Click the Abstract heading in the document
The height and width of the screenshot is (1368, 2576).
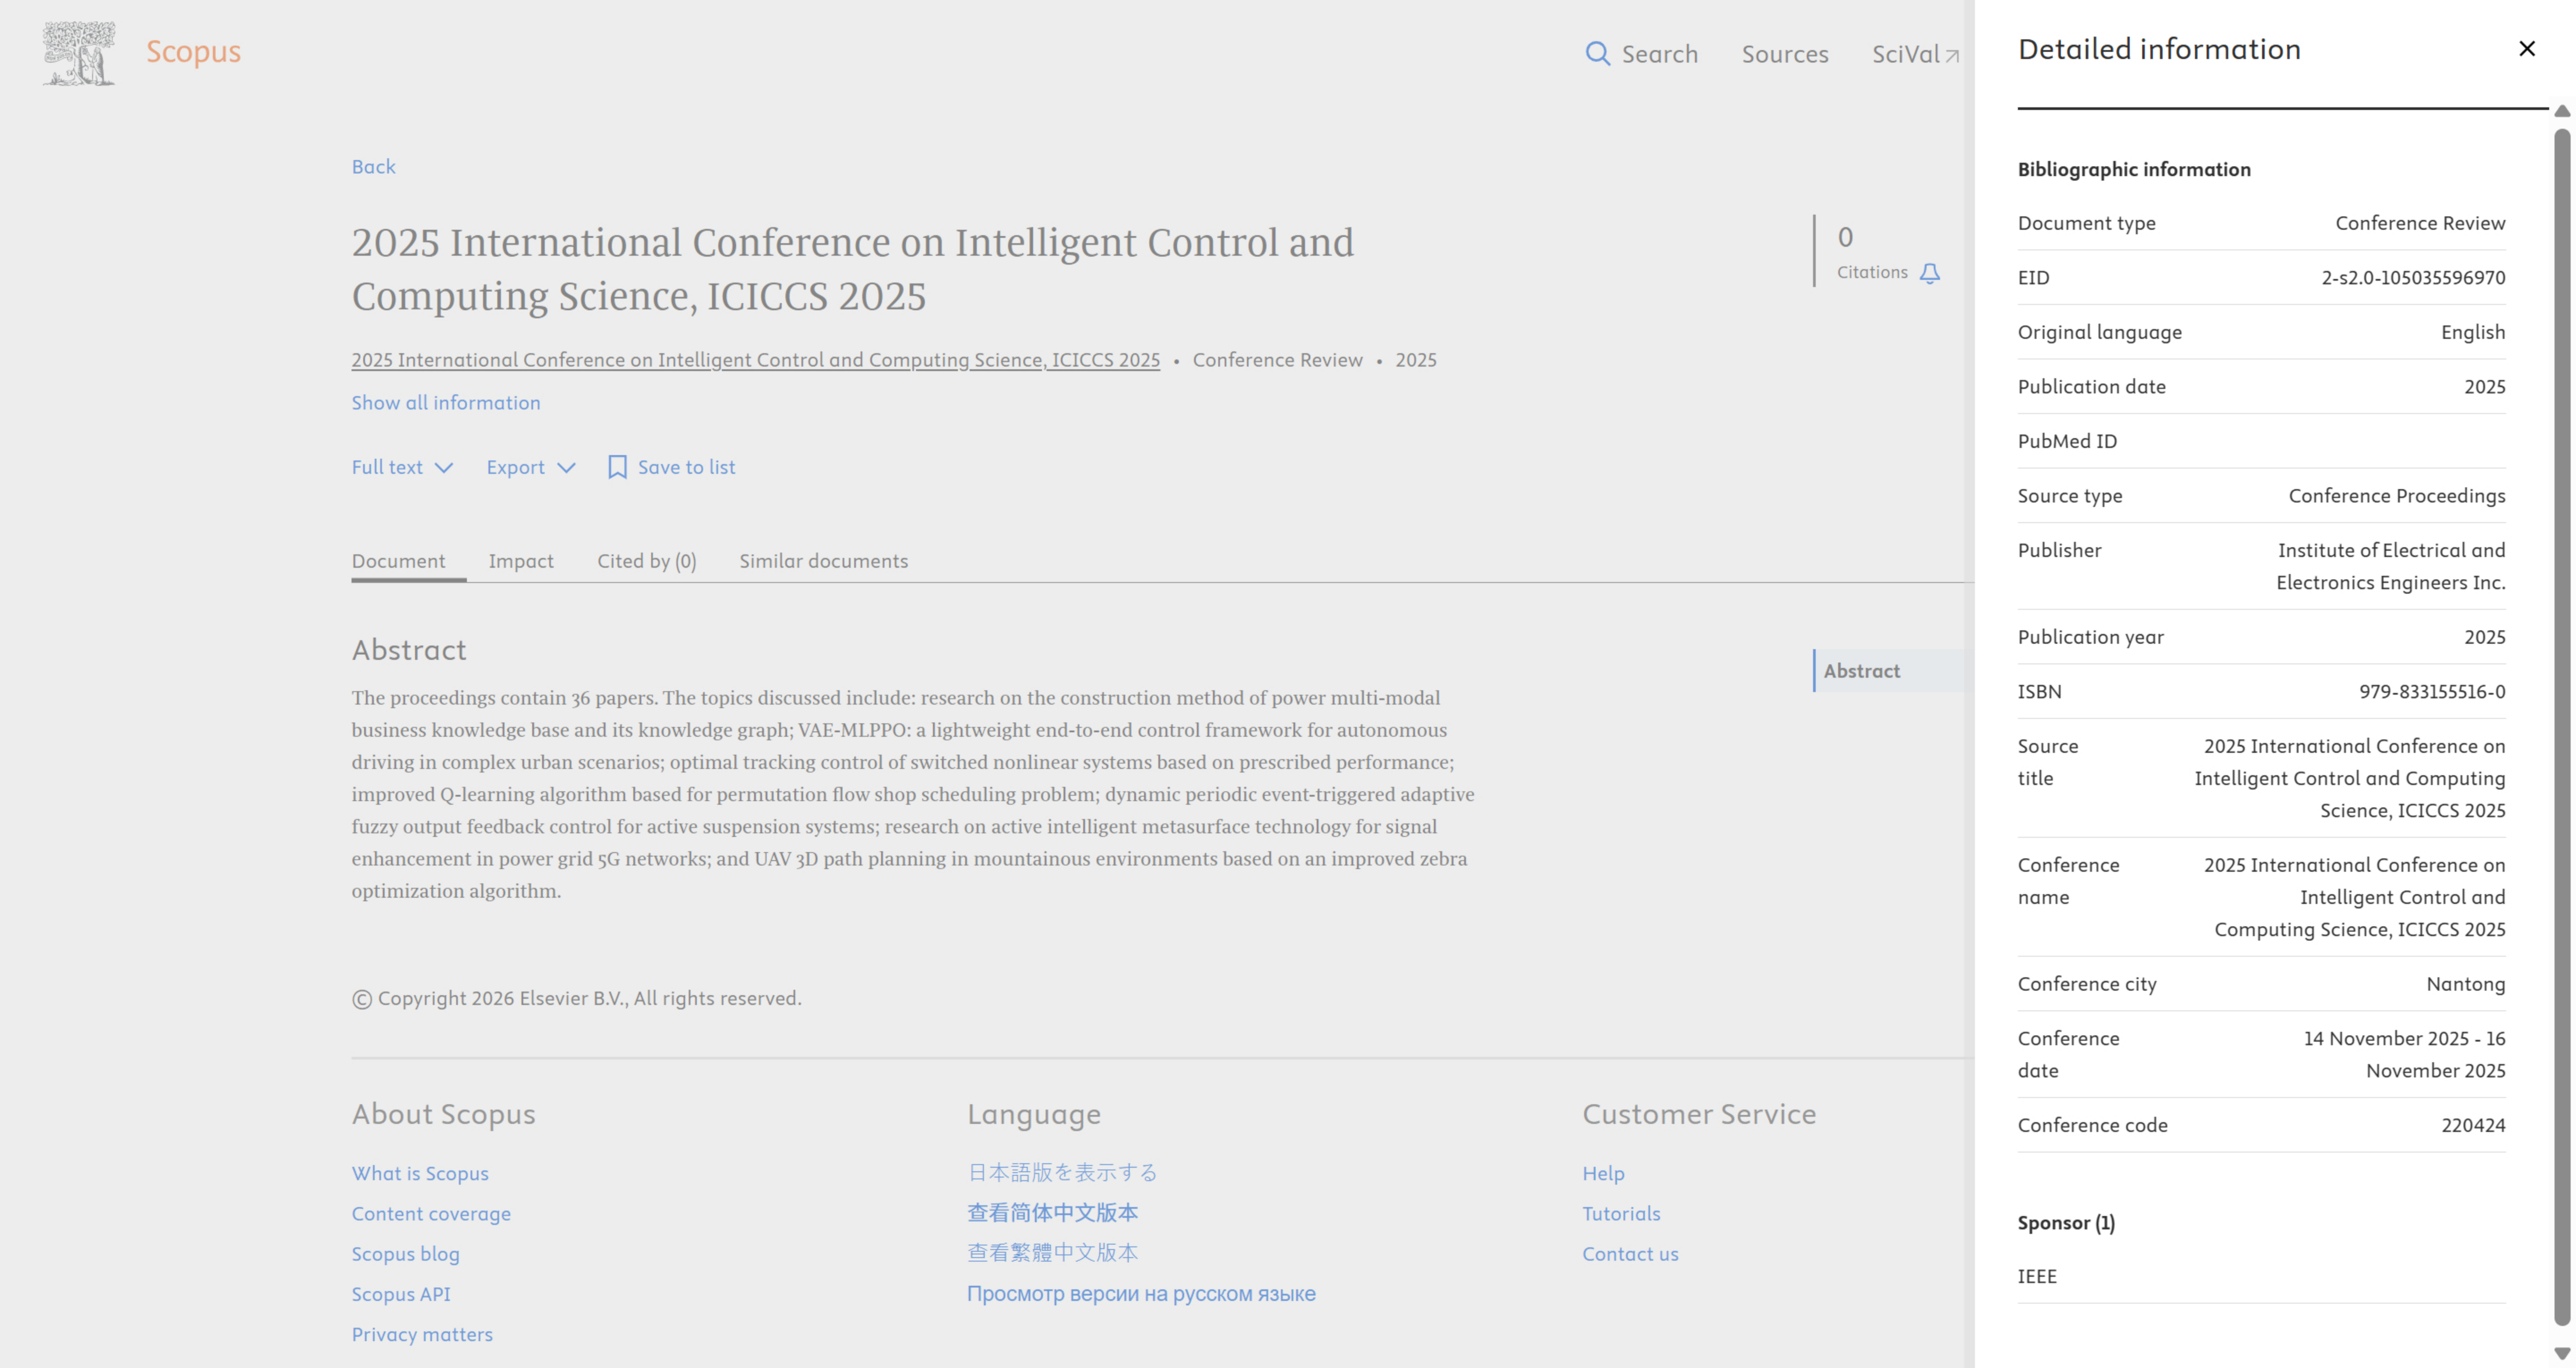click(409, 650)
